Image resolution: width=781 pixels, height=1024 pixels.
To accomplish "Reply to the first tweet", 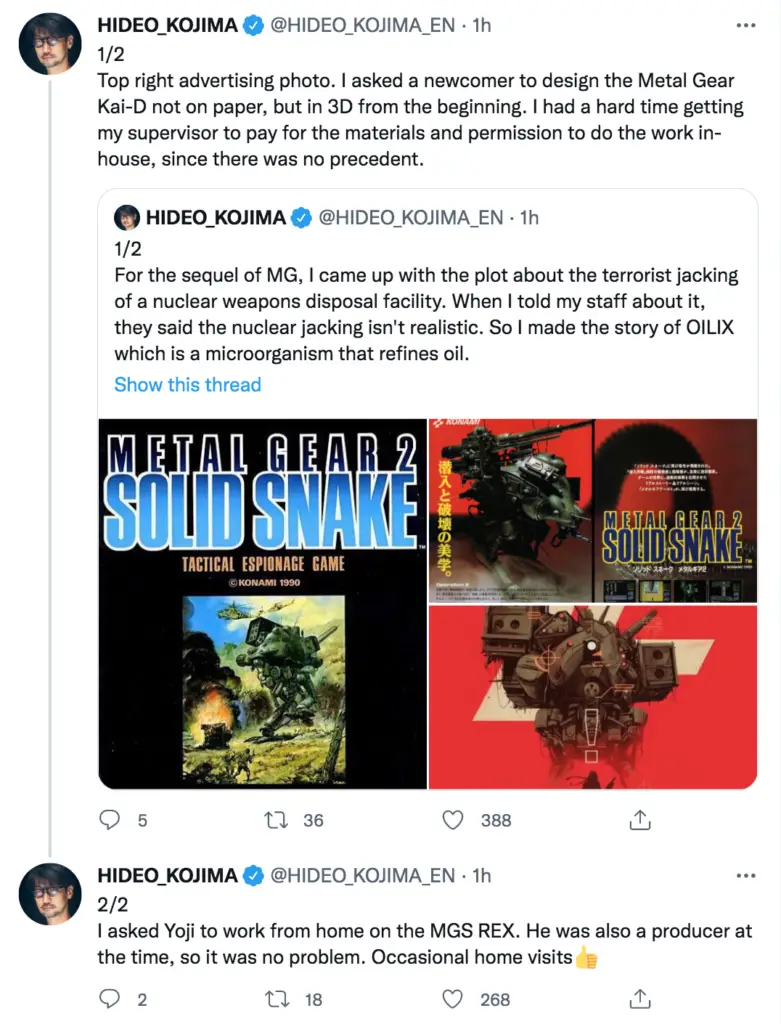I will click(111, 820).
